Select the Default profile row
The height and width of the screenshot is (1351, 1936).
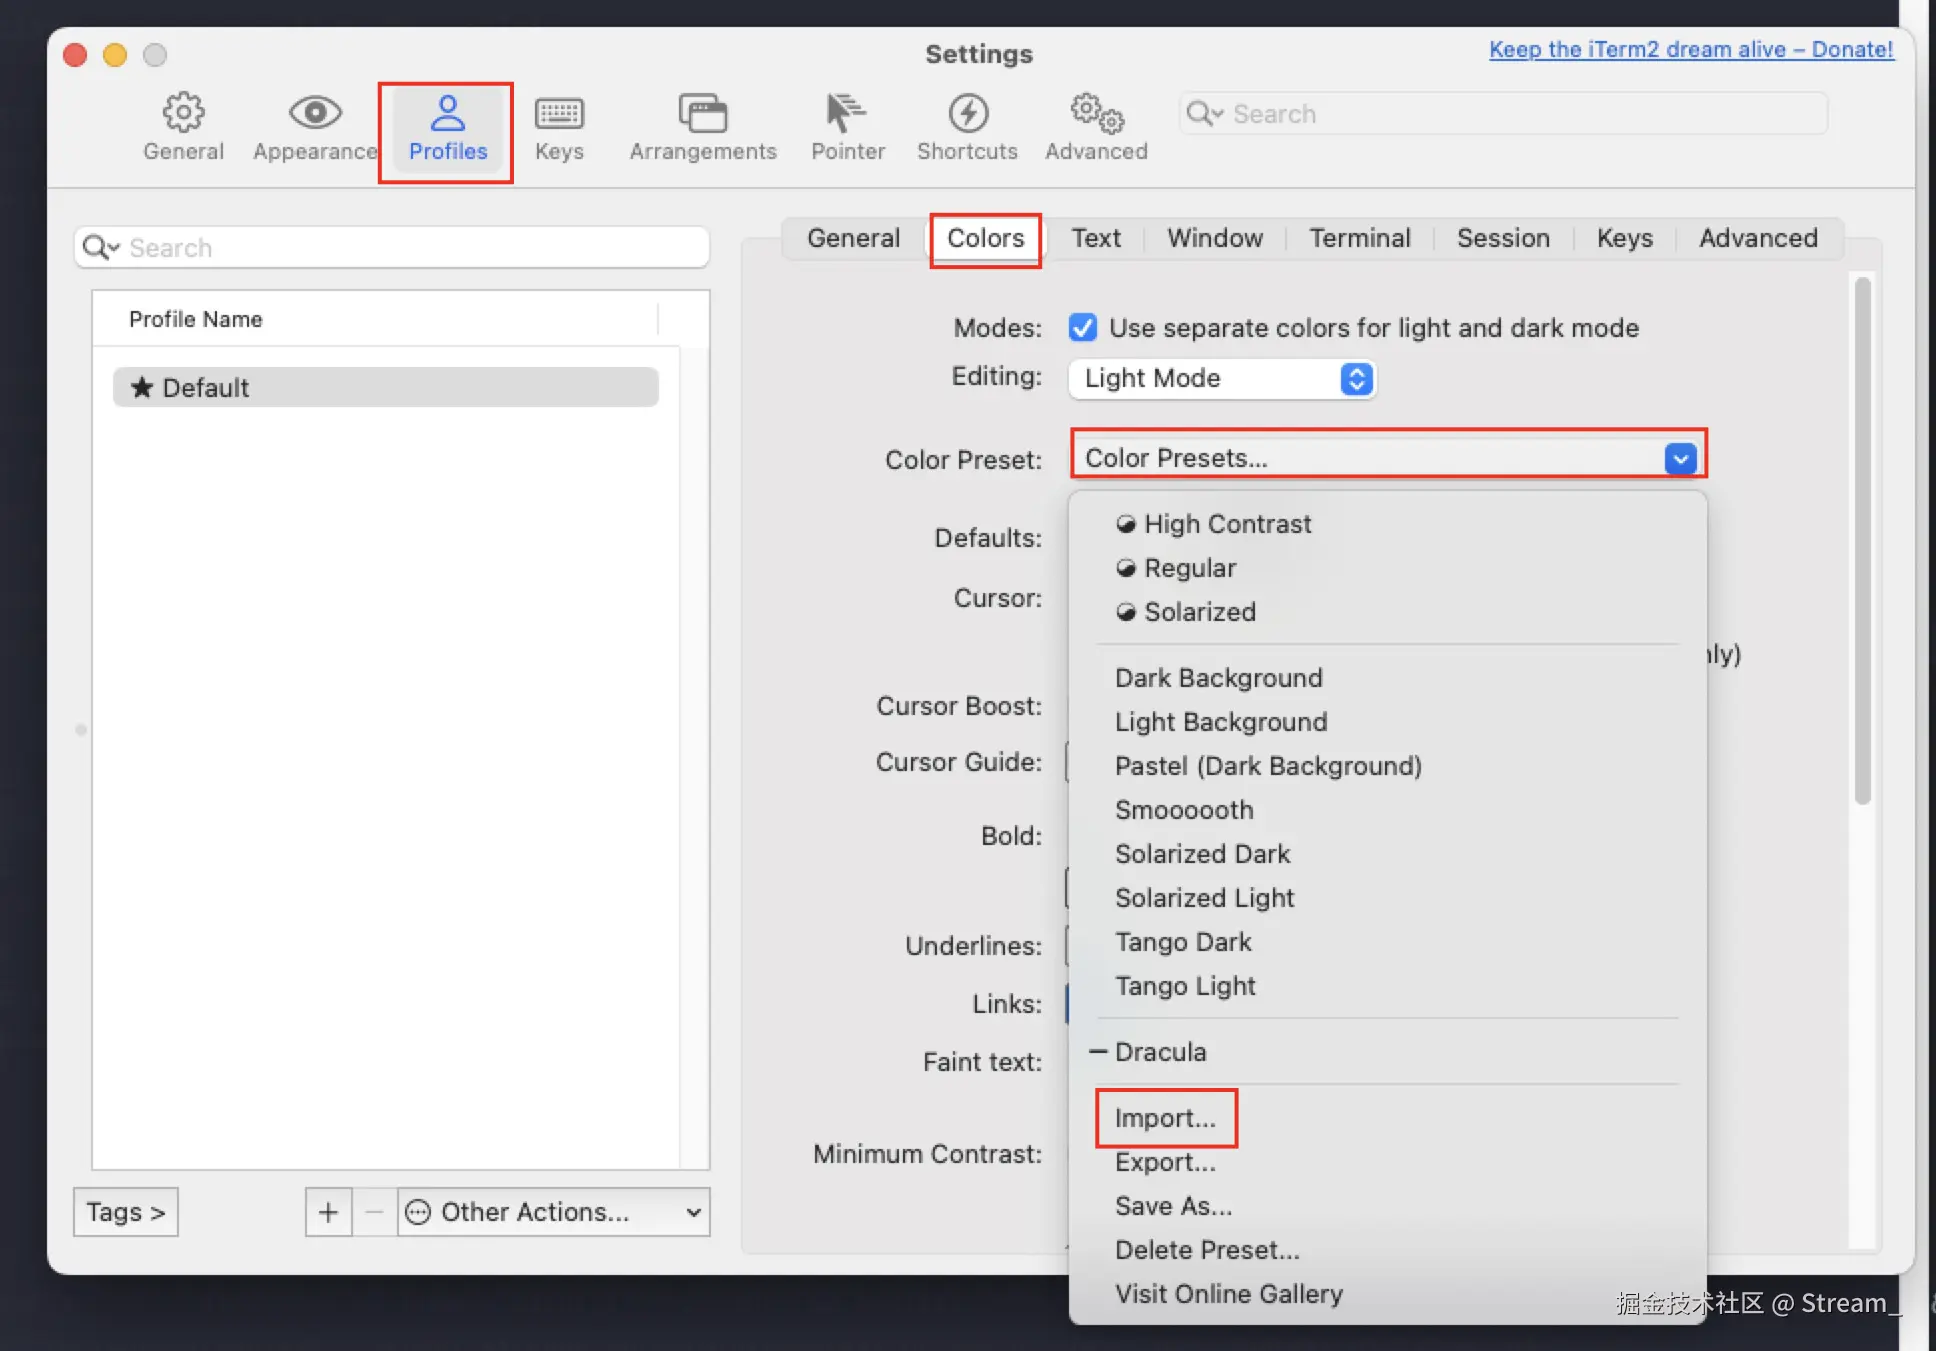point(385,387)
